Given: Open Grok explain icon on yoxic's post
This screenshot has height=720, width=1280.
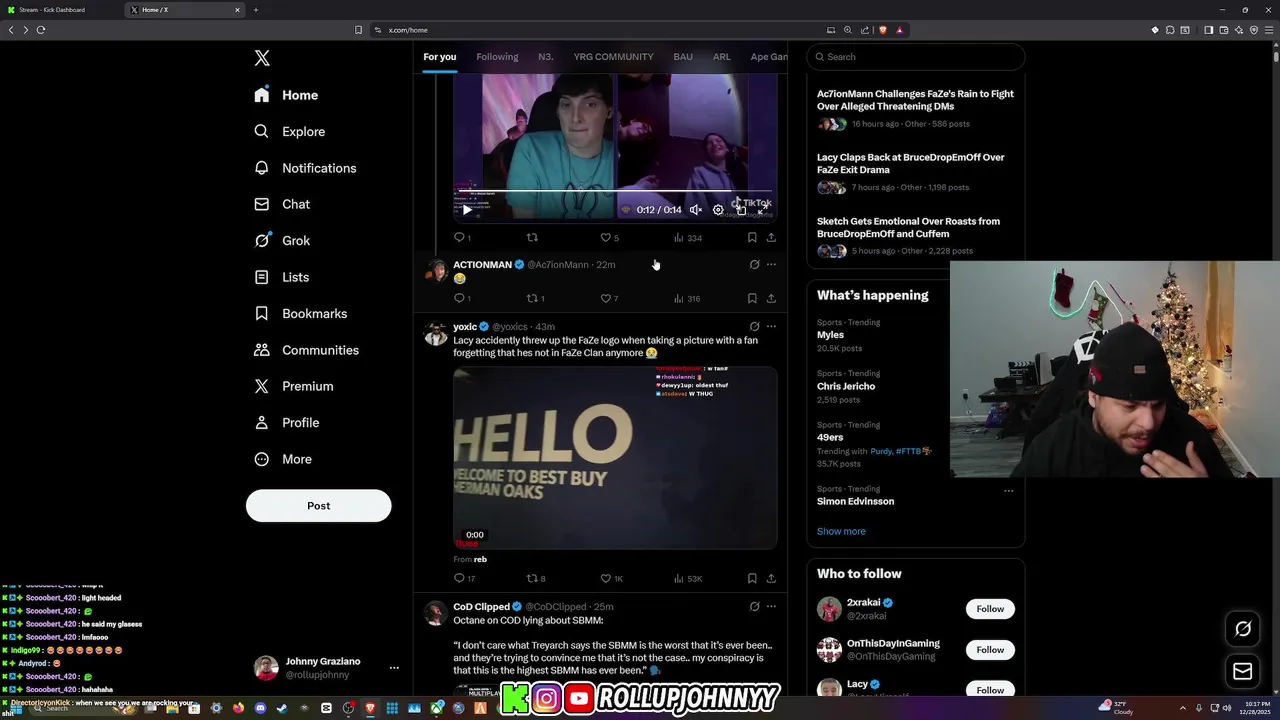Looking at the screenshot, I should coord(754,326).
